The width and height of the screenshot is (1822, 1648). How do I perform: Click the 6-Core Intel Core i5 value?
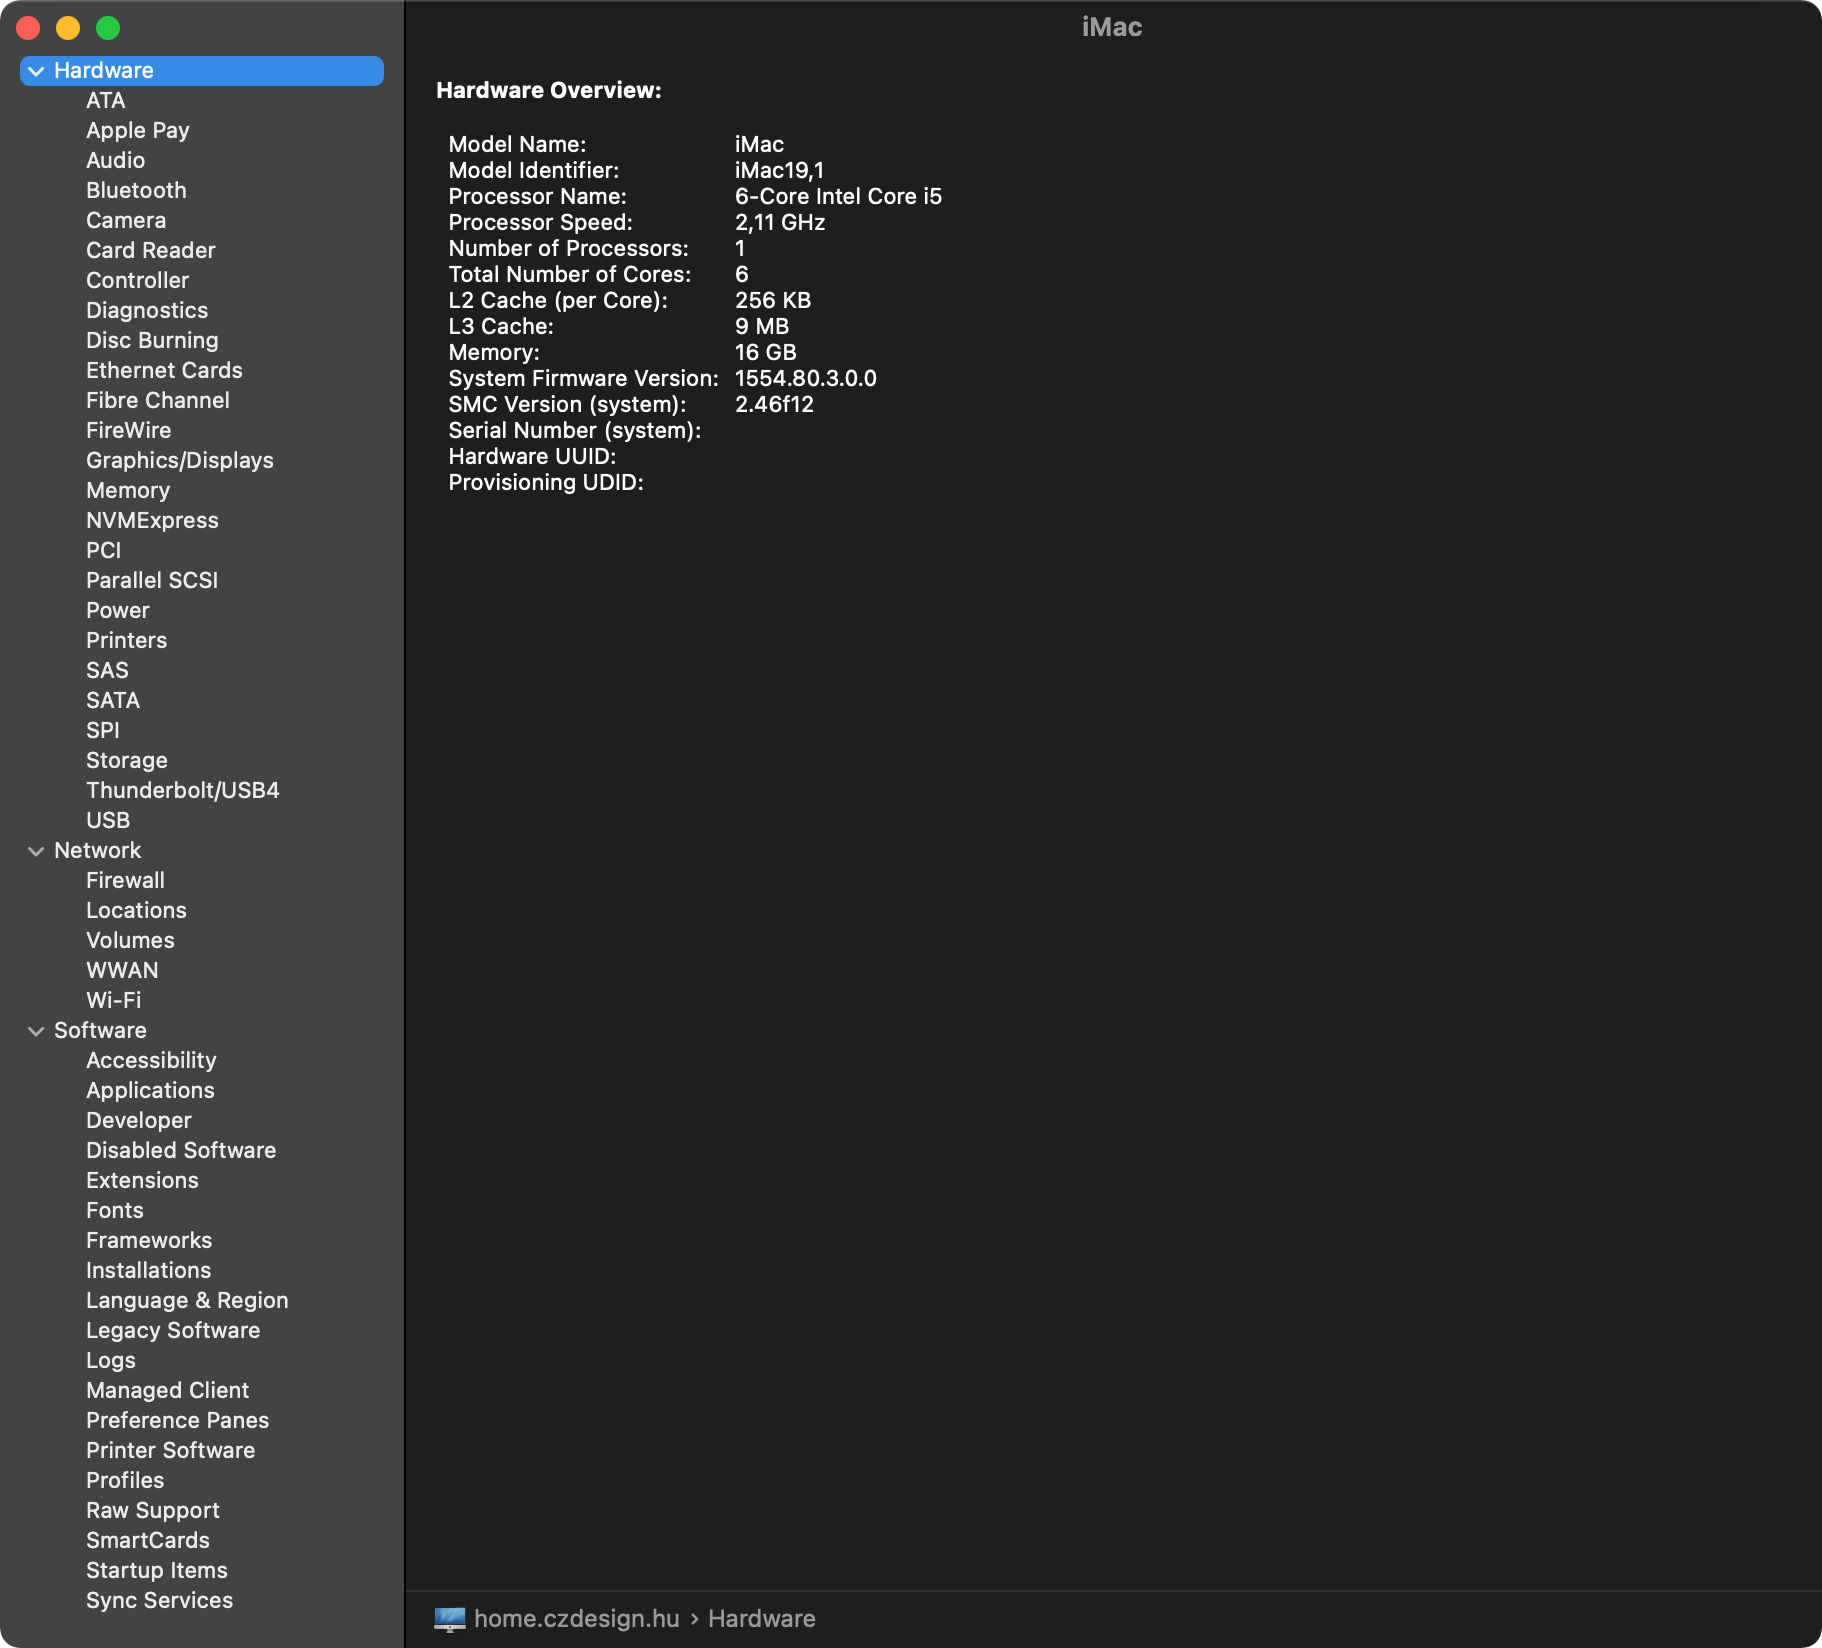(838, 197)
